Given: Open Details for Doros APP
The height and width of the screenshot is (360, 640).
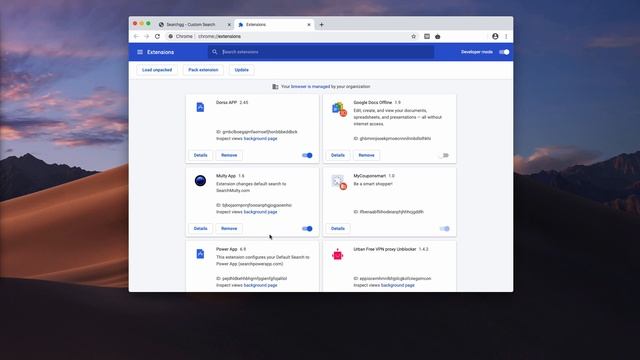Looking at the screenshot, I should tap(200, 155).
